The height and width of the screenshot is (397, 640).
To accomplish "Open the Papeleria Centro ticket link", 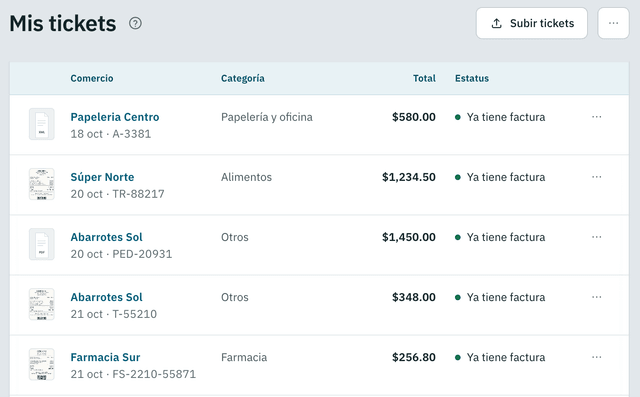I will click(x=115, y=117).
